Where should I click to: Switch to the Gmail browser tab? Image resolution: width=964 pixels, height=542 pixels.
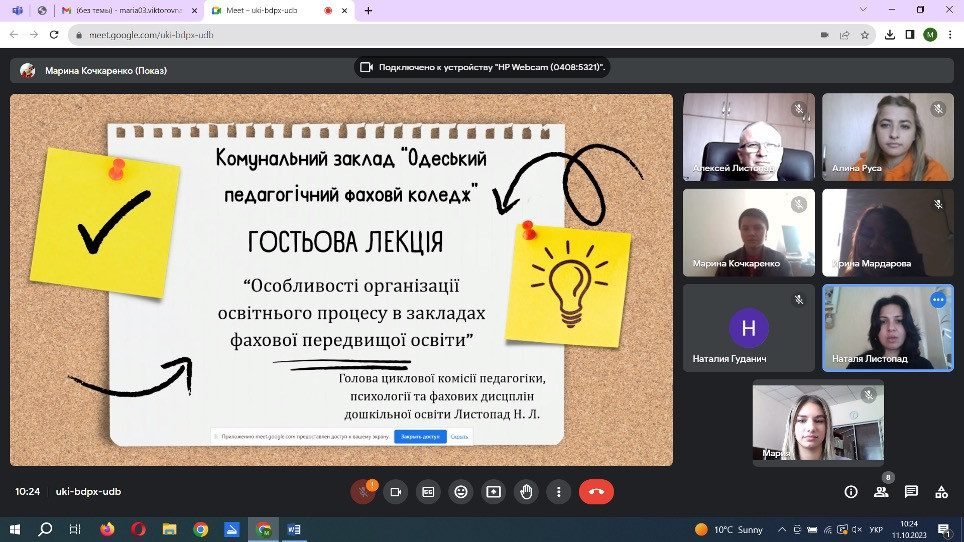click(128, 10)
